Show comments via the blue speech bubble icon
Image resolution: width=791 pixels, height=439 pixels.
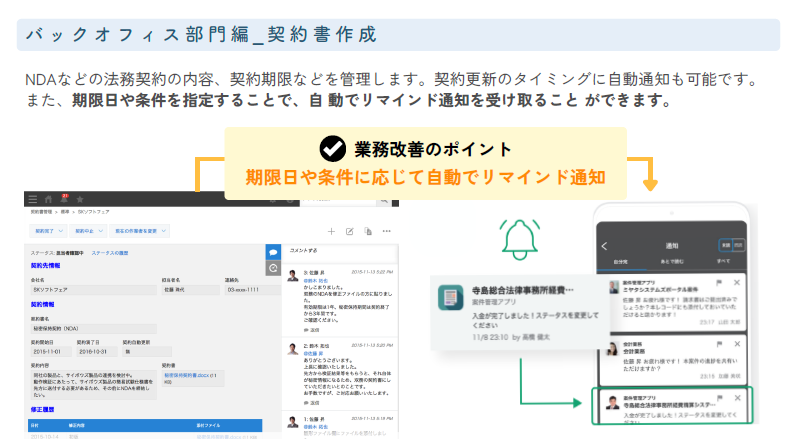tap(273, 252)
